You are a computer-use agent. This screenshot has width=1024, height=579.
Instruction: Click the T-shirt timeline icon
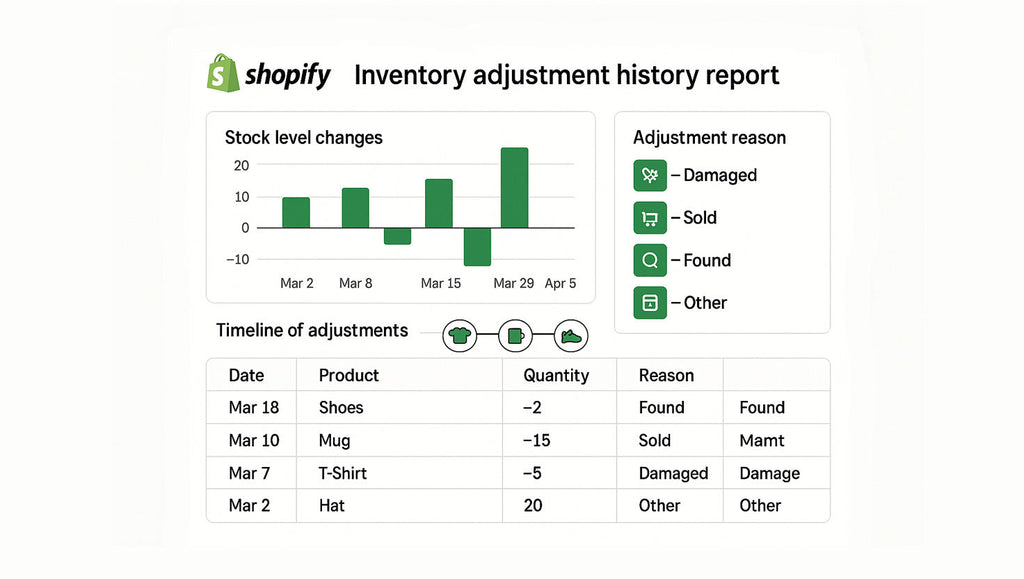[459, 335]
